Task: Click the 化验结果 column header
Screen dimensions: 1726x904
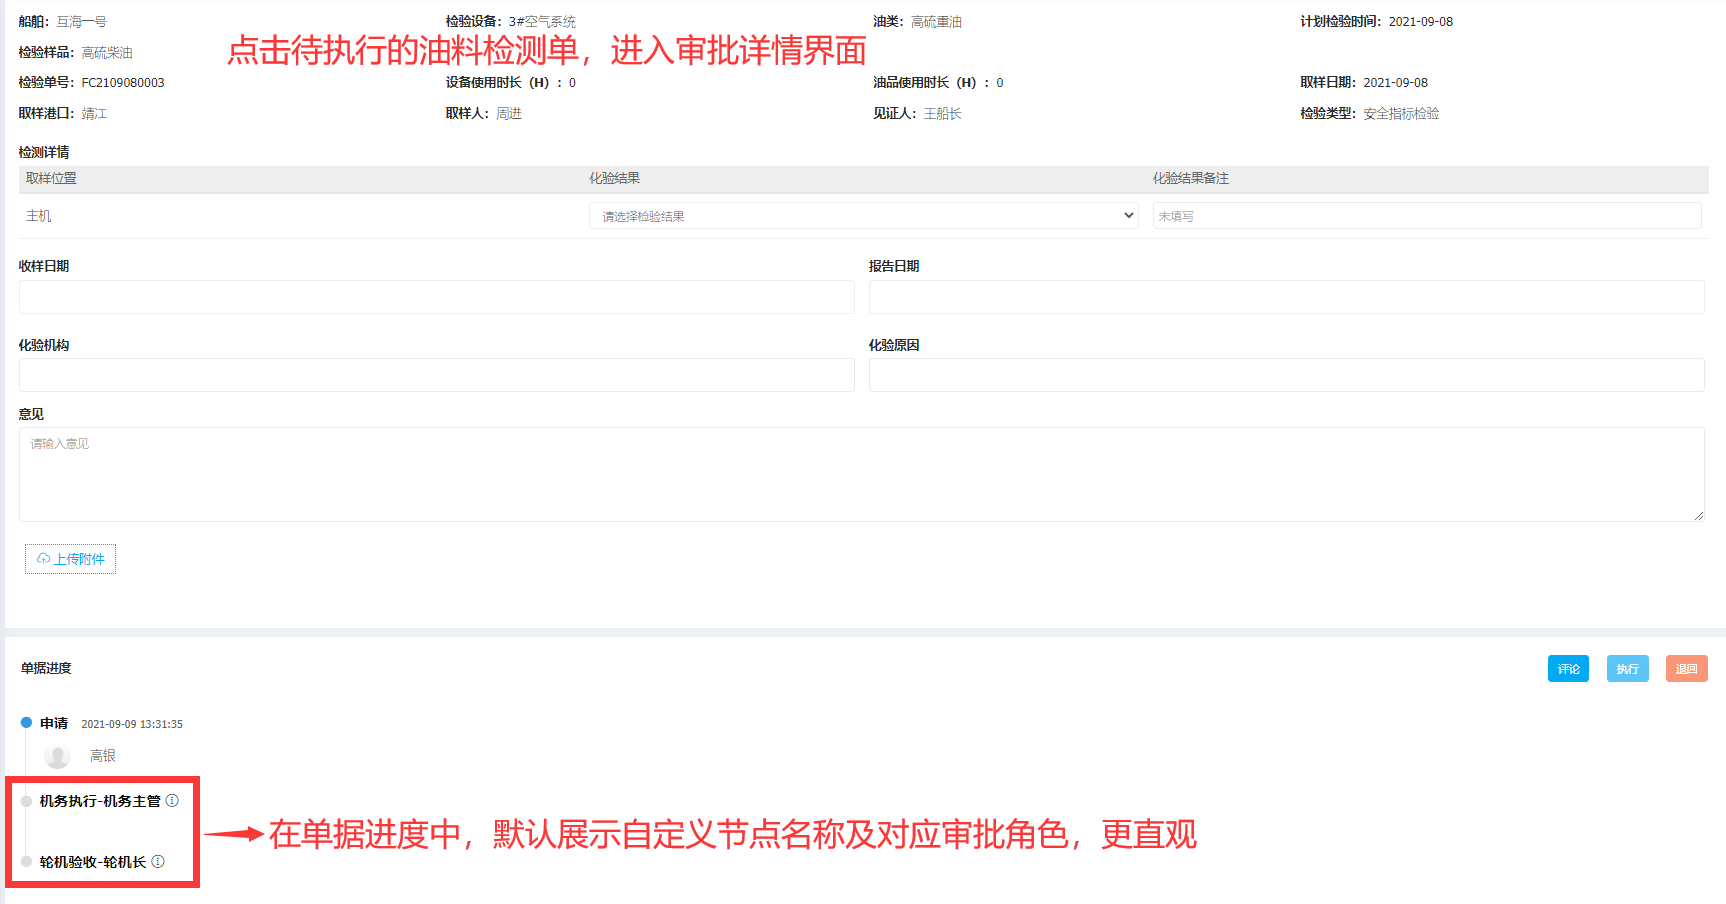Action: [615, 179]
